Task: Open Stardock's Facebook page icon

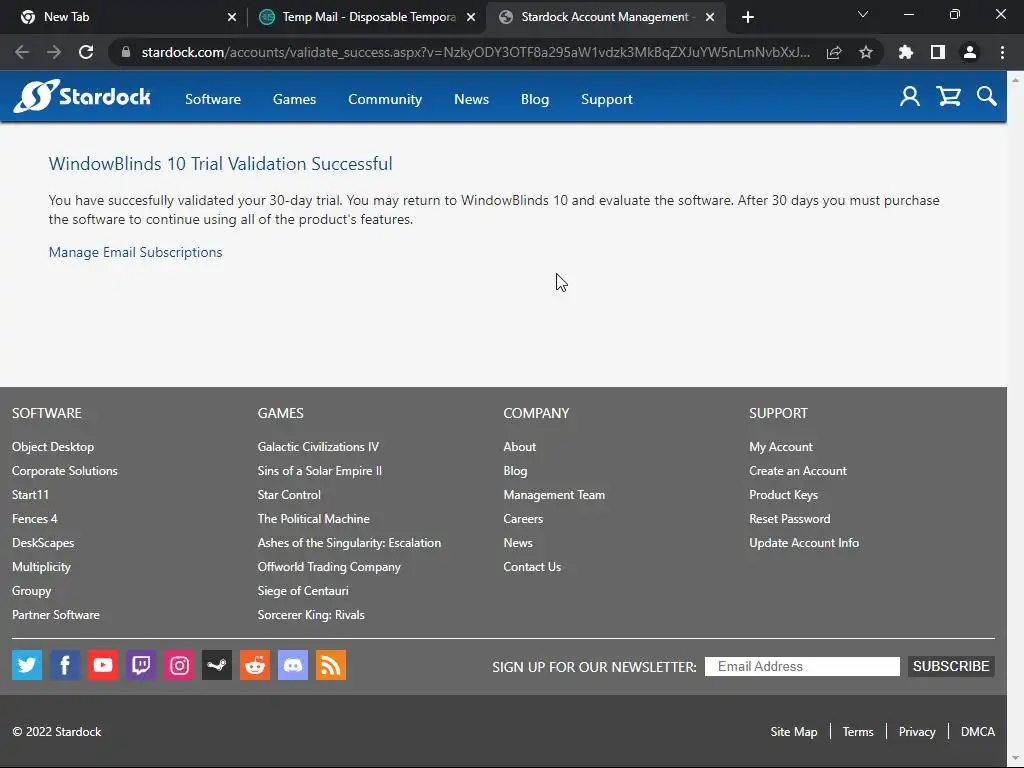Action: tap(65, 665)
